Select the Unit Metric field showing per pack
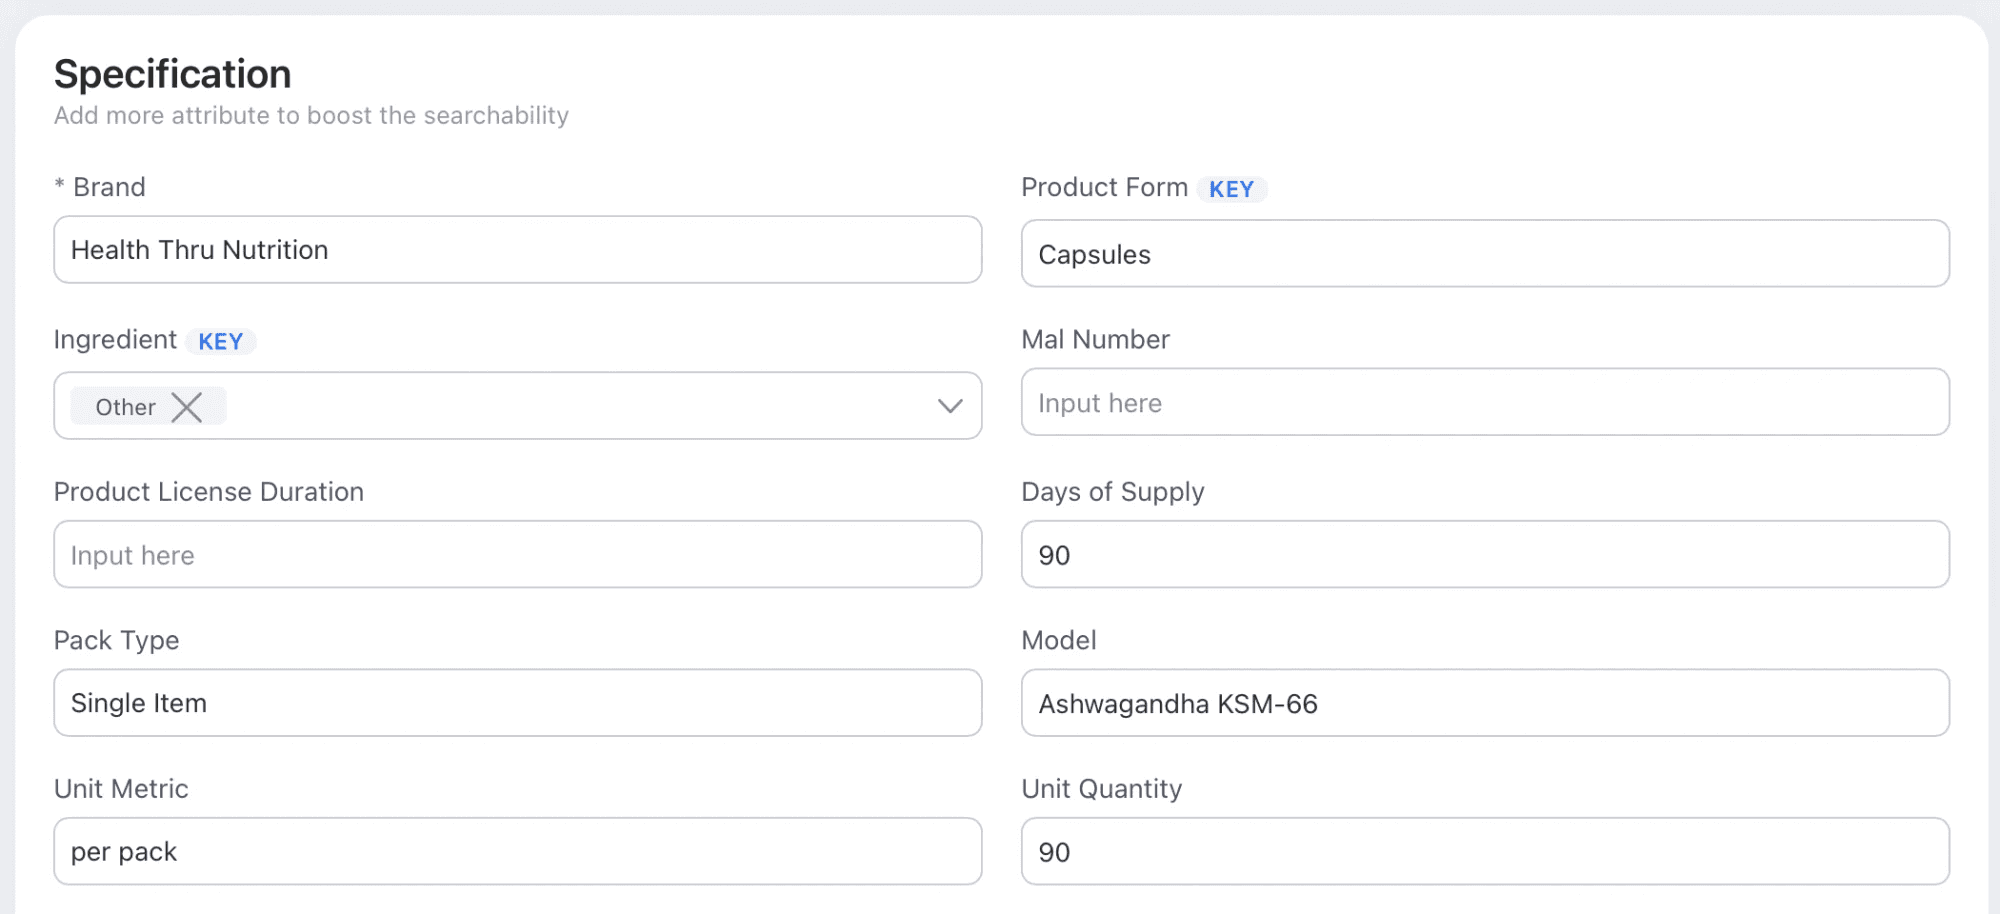2000x914 pixels. (517, 852)
